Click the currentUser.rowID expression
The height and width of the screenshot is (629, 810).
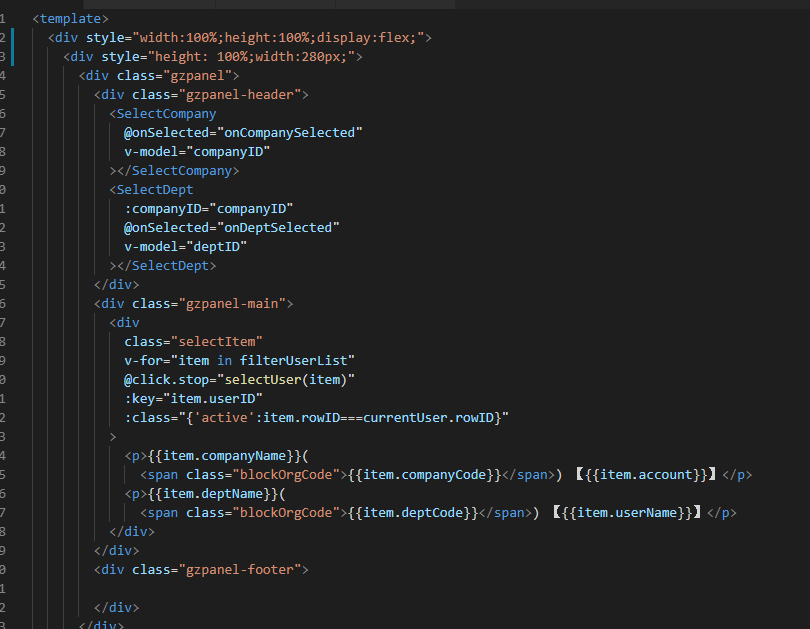click(428, 418)
